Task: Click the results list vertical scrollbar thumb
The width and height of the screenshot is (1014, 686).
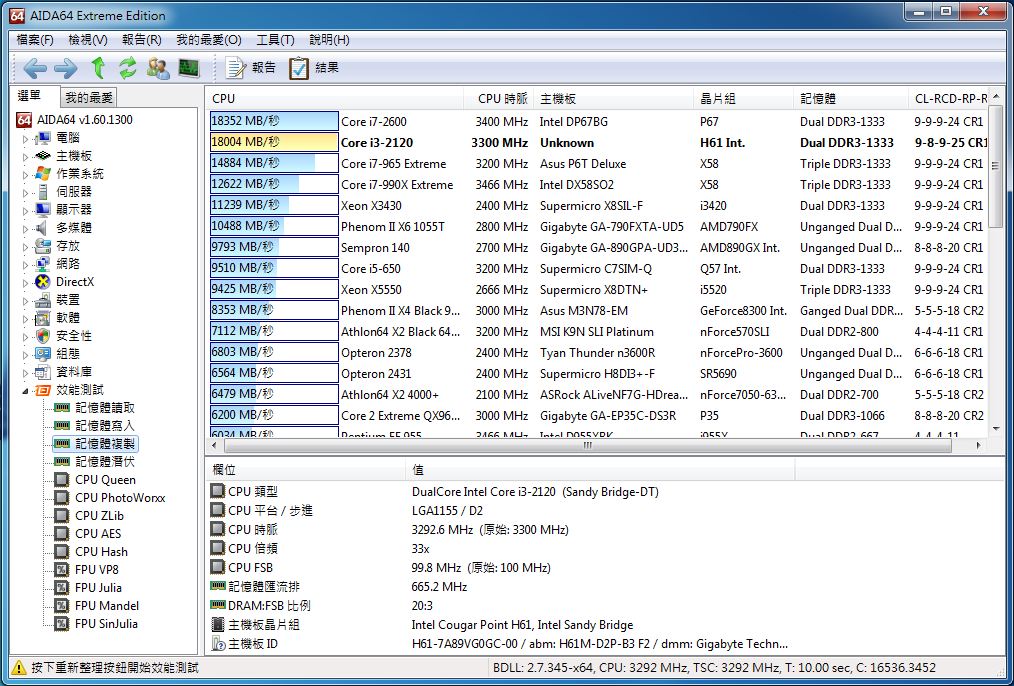Action: (996, 169)
